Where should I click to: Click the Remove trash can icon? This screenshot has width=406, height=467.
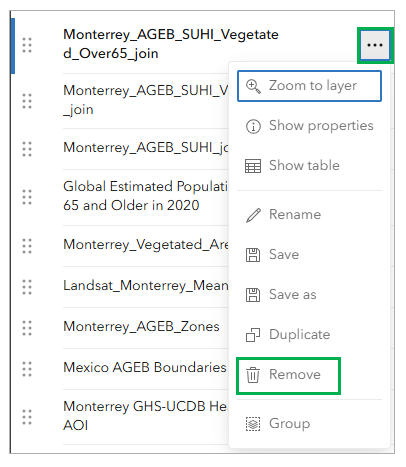coord(253,375)
